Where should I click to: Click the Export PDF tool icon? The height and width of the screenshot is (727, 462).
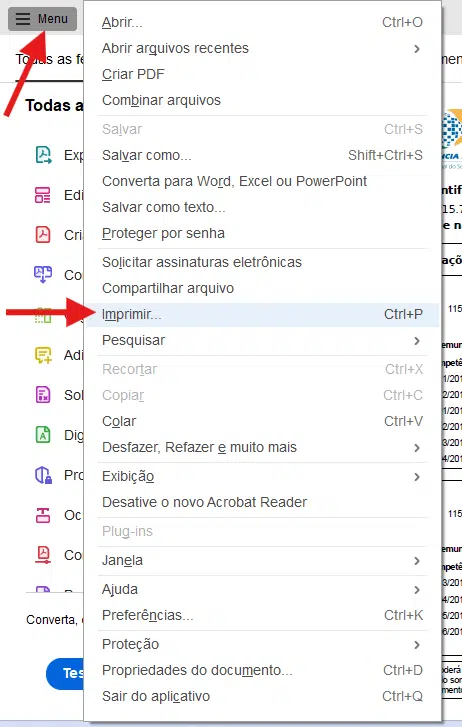(x=43, y=155)
